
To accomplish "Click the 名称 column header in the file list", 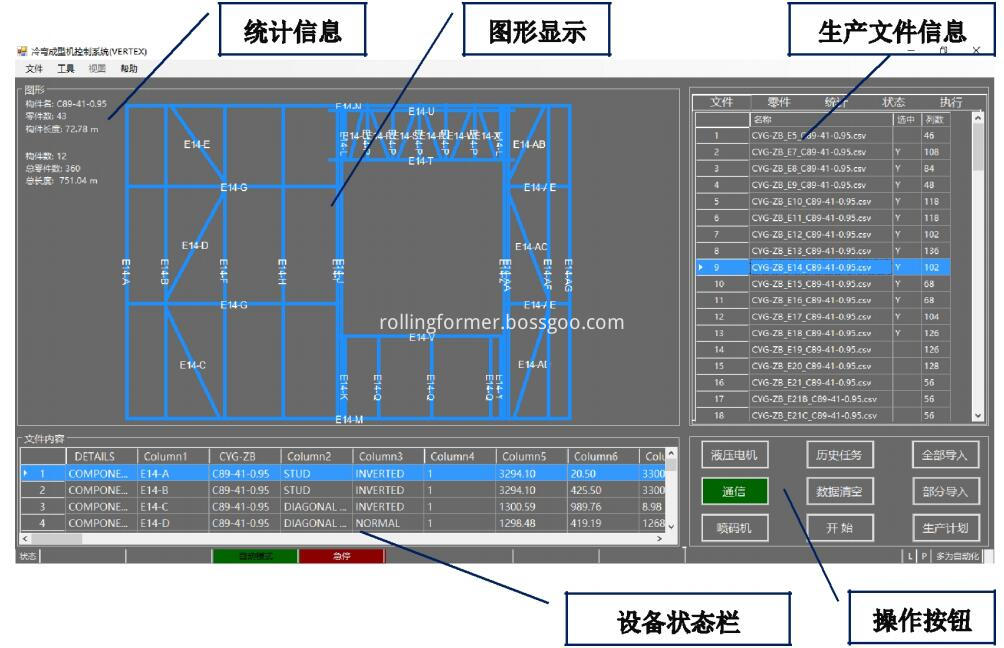I will [x=821, y=119].
